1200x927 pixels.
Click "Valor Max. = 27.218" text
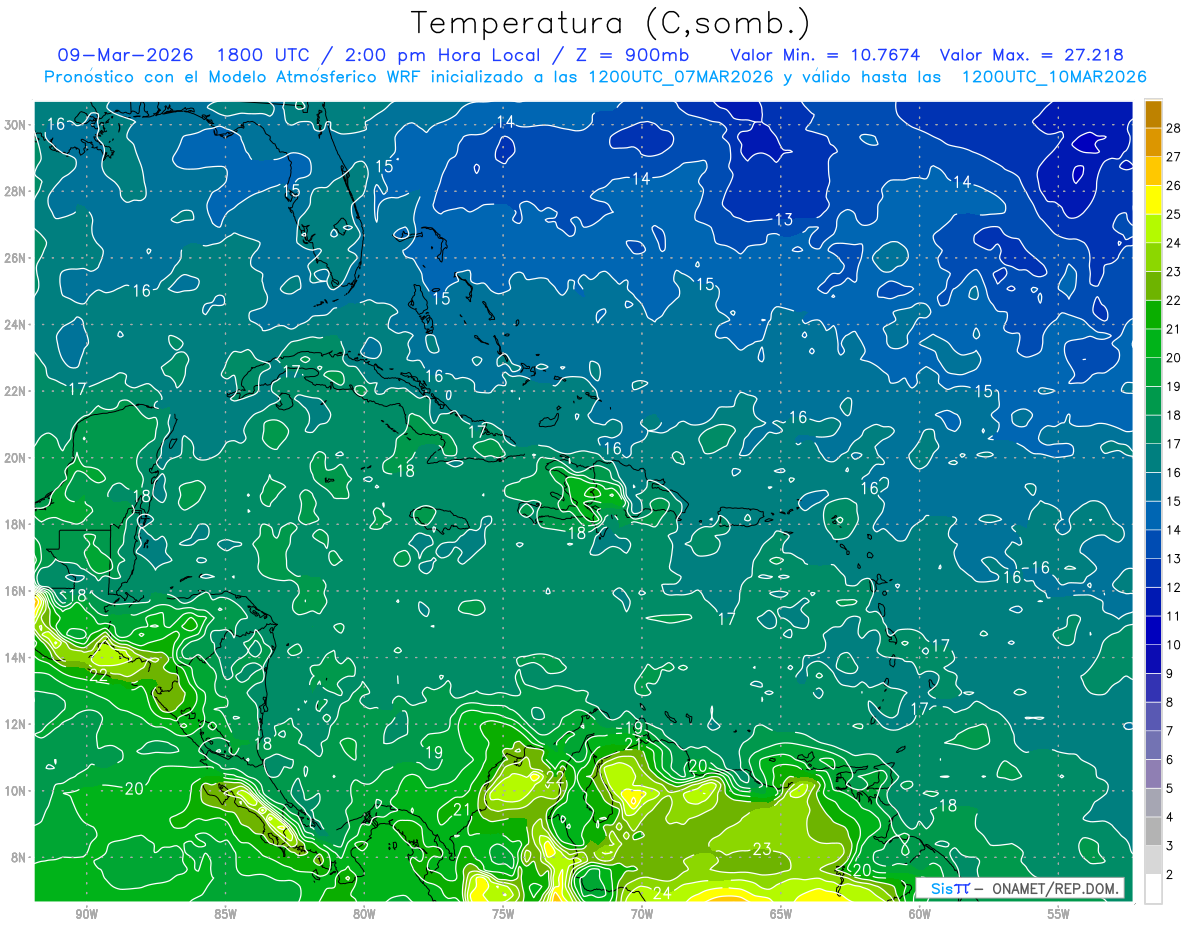coord(1032,55)
